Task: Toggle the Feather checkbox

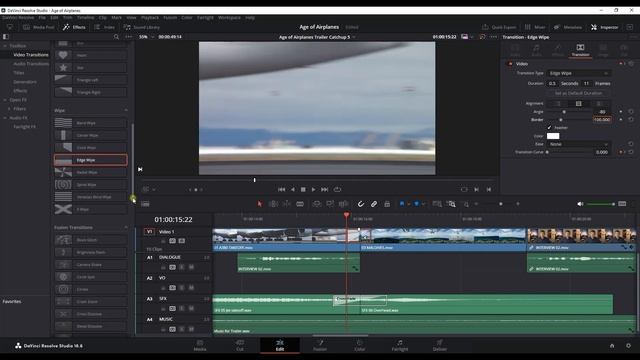Action: (549, 127)
